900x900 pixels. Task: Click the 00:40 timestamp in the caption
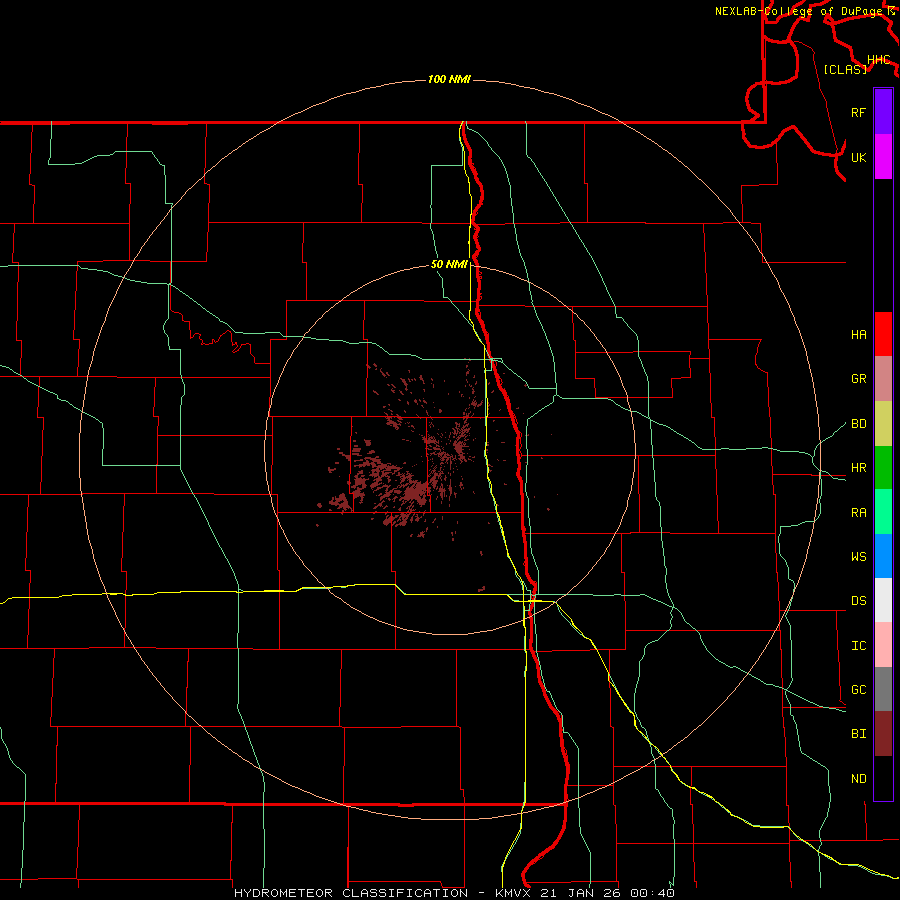652,893
